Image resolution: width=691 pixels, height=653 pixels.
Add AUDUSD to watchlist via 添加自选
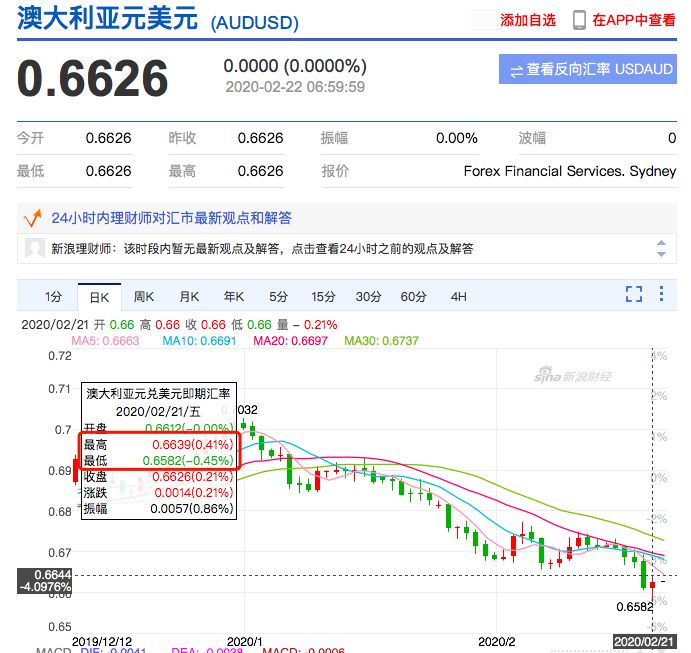(x=527, y=20)
